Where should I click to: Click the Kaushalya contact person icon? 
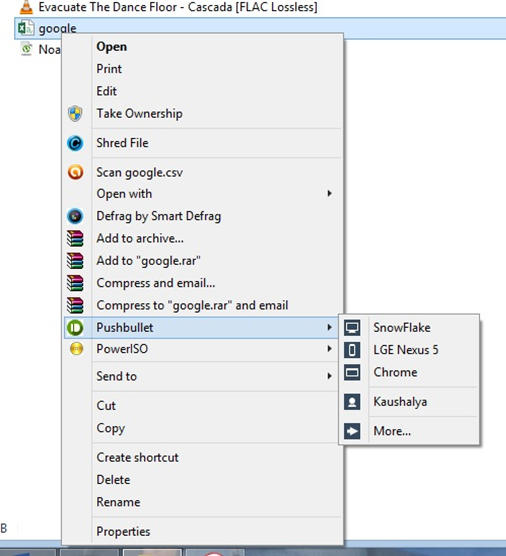click(352, 402)
